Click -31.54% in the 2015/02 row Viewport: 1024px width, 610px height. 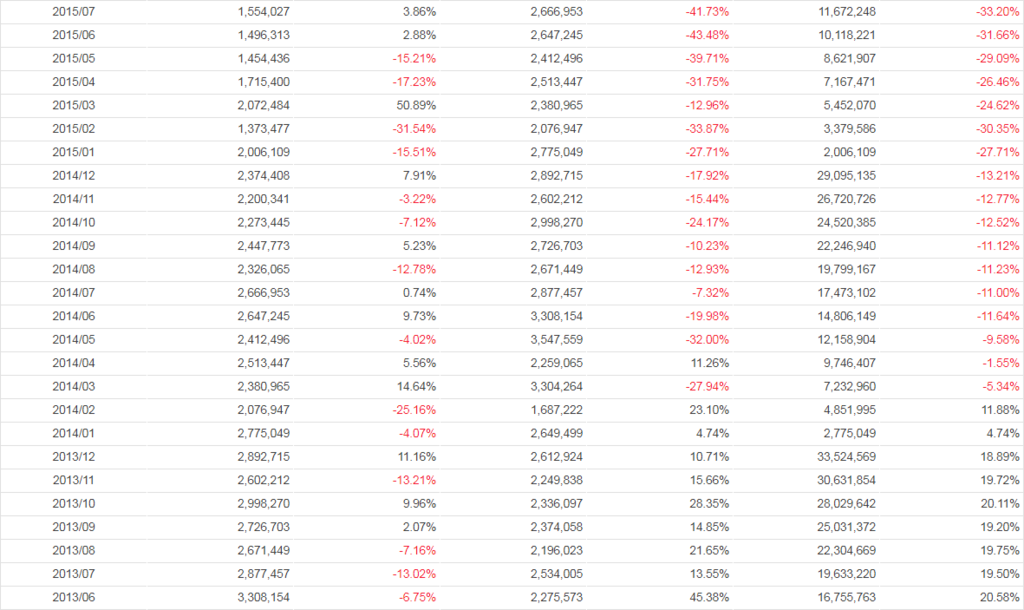click(413, 129)
